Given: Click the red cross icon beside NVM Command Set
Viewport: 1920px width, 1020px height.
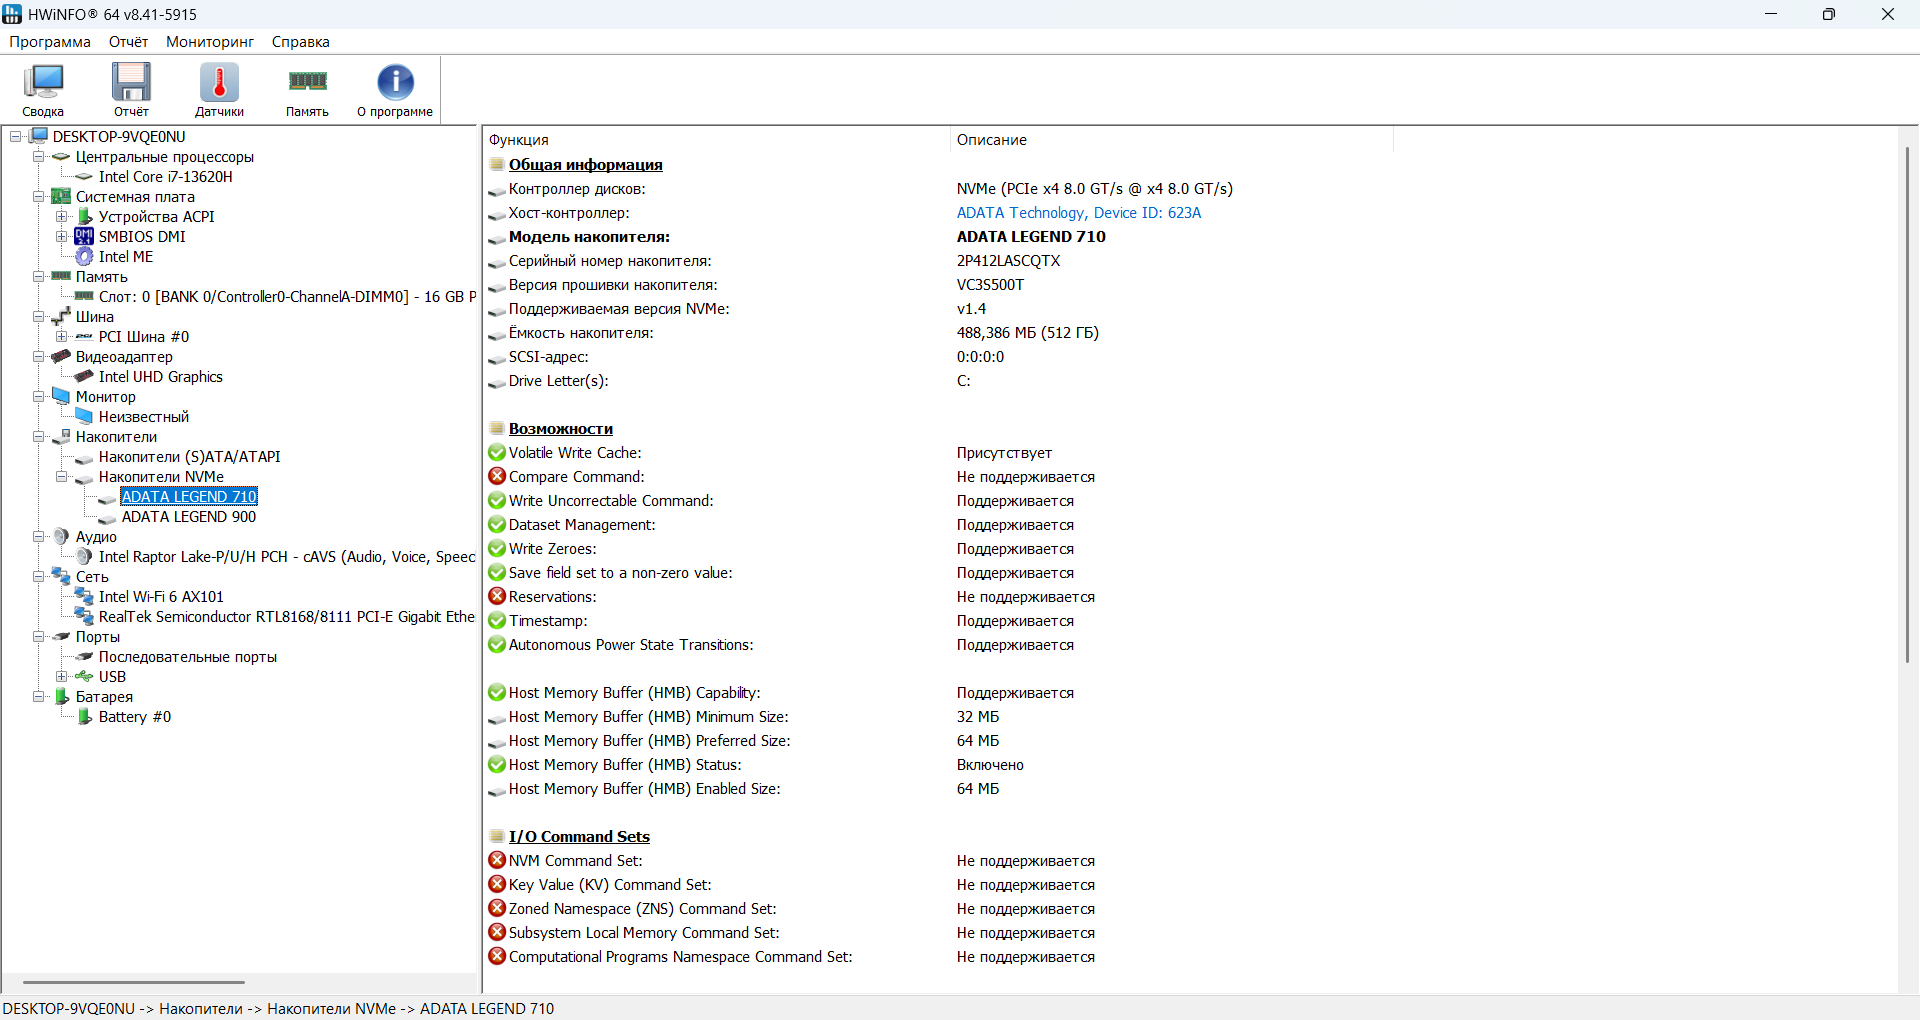Looking at the screenshot, I should pos(497,860).
